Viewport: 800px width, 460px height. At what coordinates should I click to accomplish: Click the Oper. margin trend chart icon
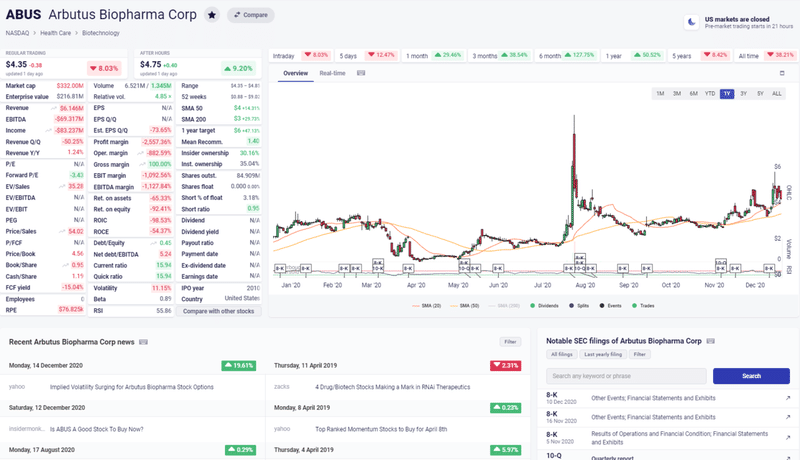[x=140, y=153]
